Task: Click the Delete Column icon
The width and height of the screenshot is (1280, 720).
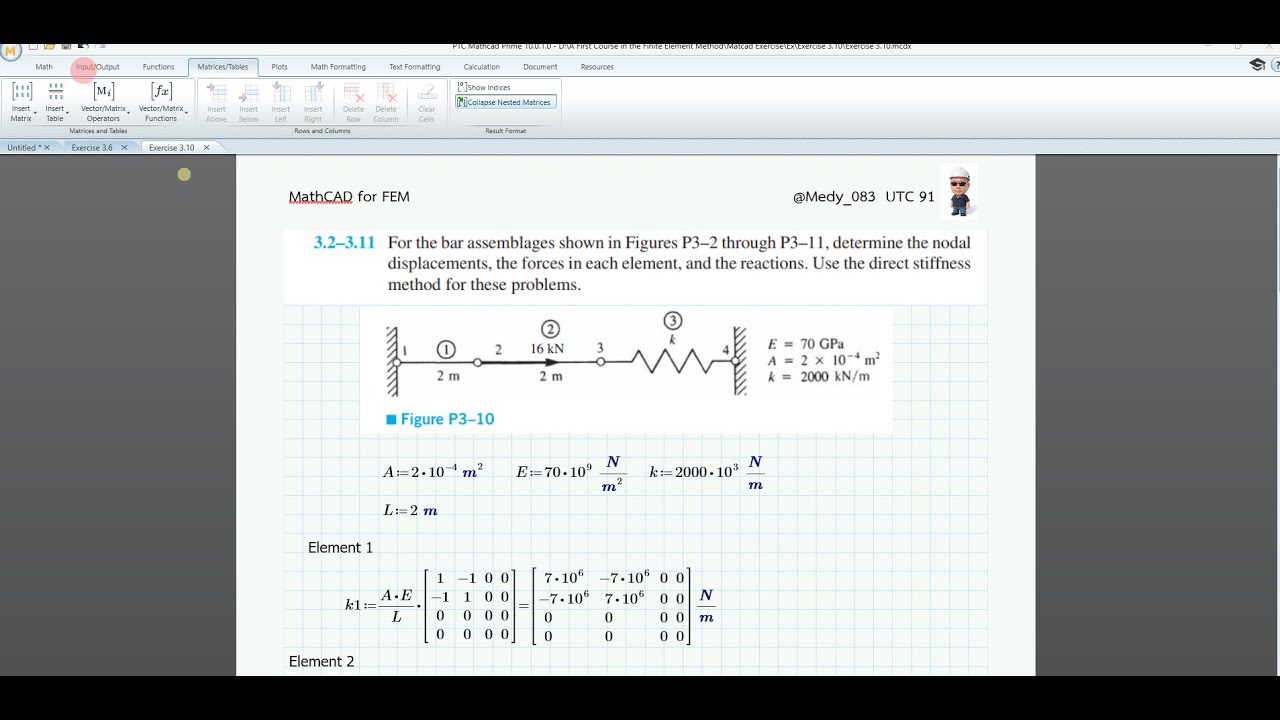Action: 386,92
